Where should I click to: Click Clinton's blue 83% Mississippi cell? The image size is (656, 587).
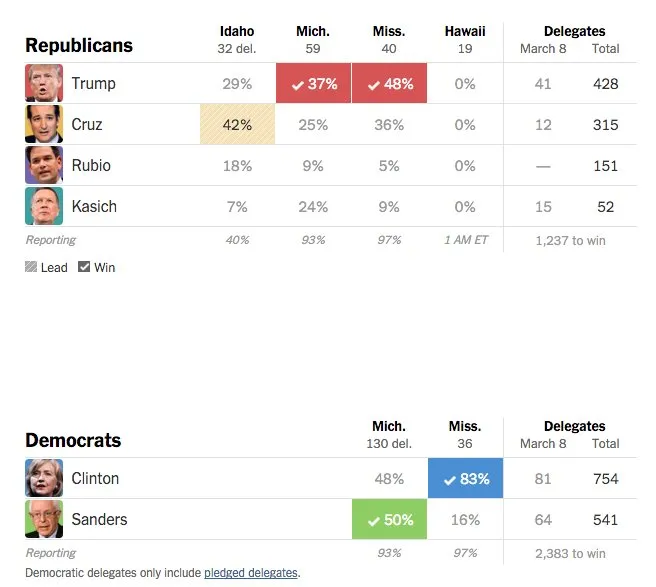tap(465, 478)
